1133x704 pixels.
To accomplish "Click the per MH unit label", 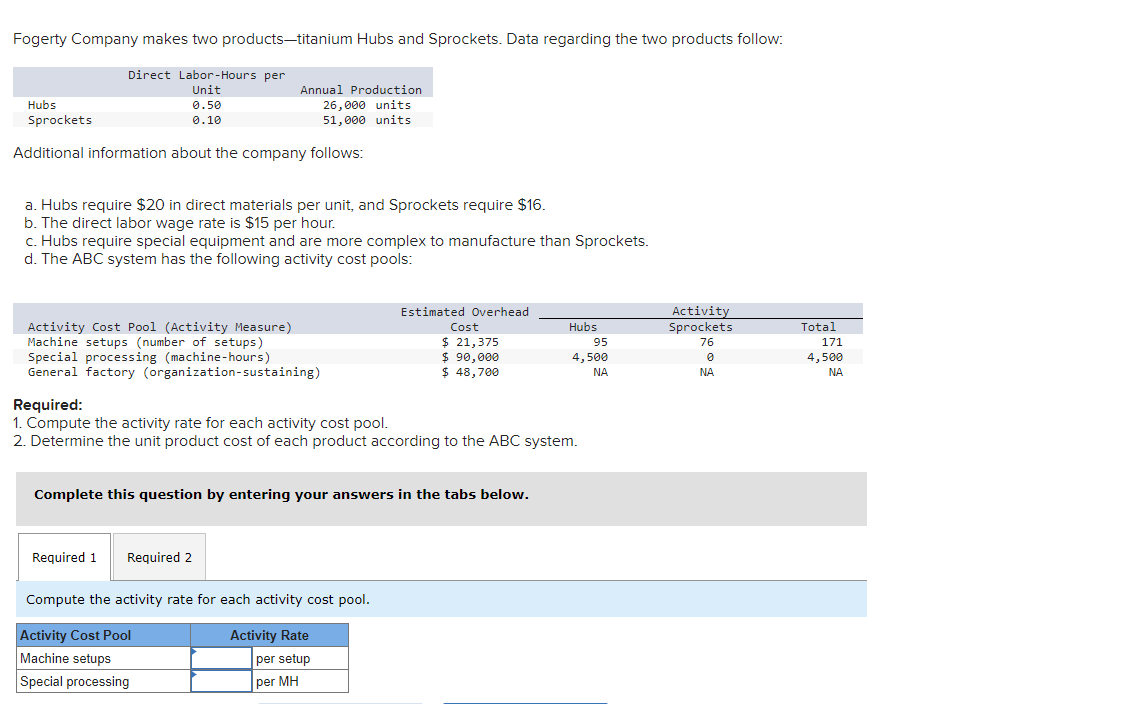I will [277, 682].
